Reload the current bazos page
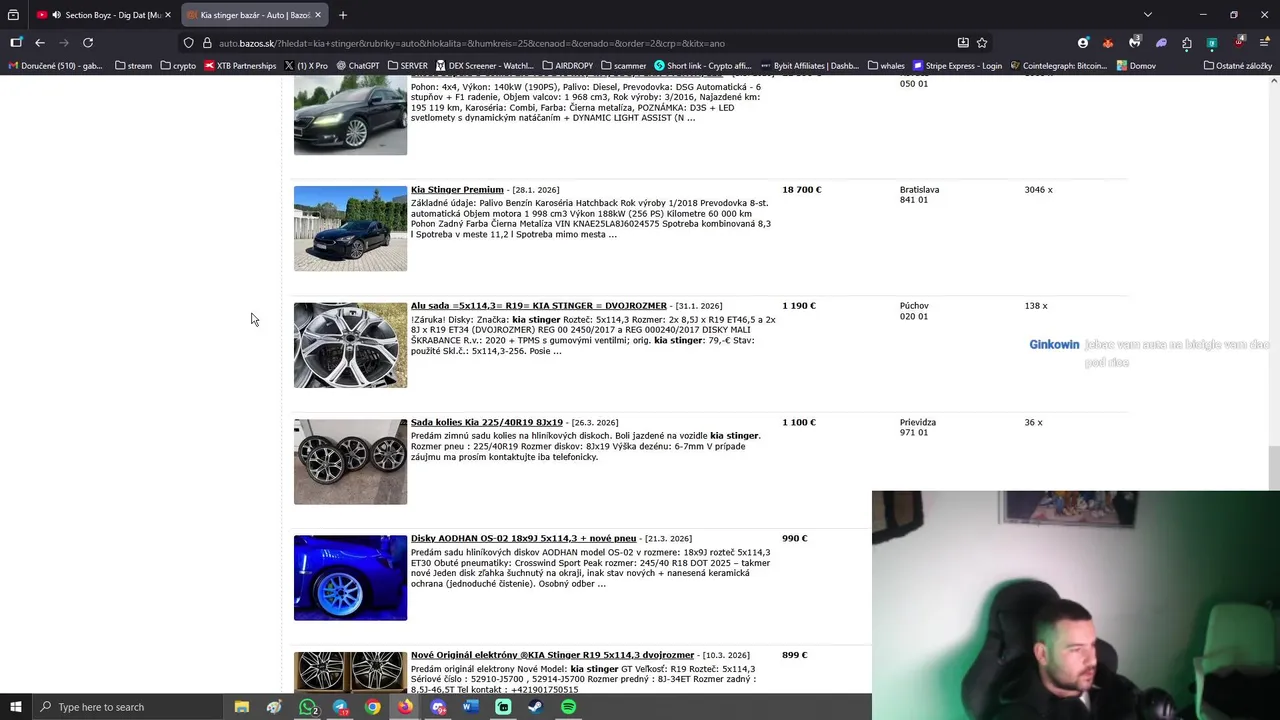1280x720 pixels. point(88,43)
